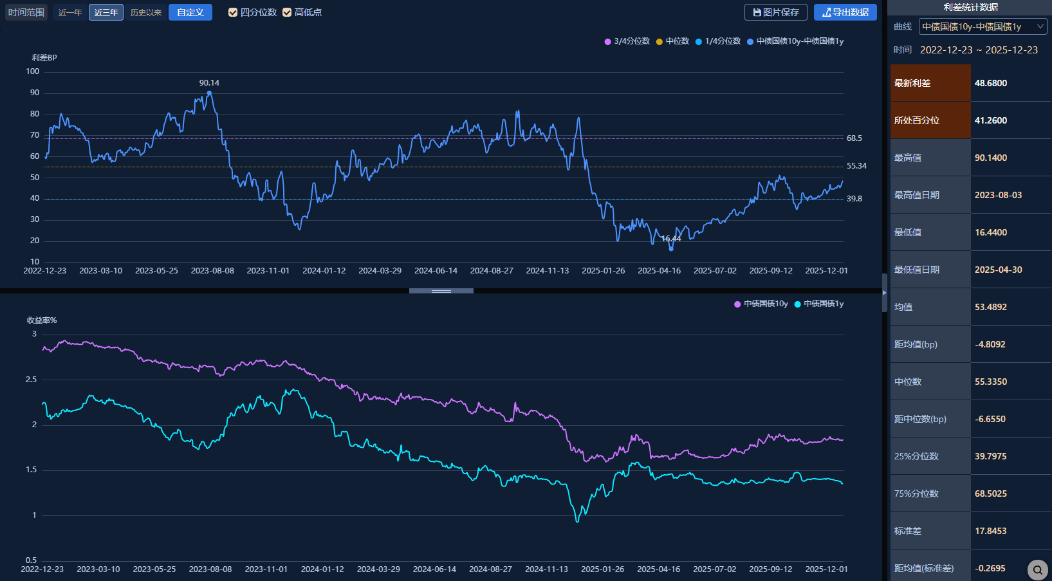Click the horizontal splitter handle between charts
1052x581 pixels.
(x=441, y=290)
